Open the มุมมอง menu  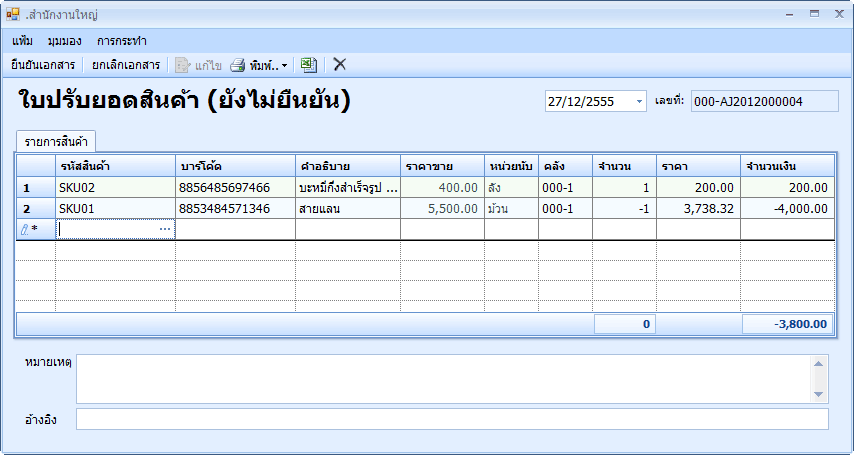click(x=64, y=41)
